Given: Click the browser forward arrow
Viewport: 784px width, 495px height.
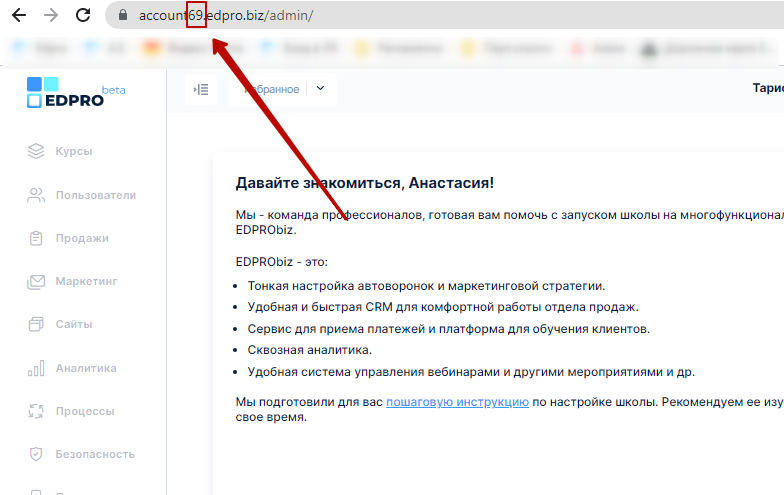Looking at the screenshot, I should [51, 16].
